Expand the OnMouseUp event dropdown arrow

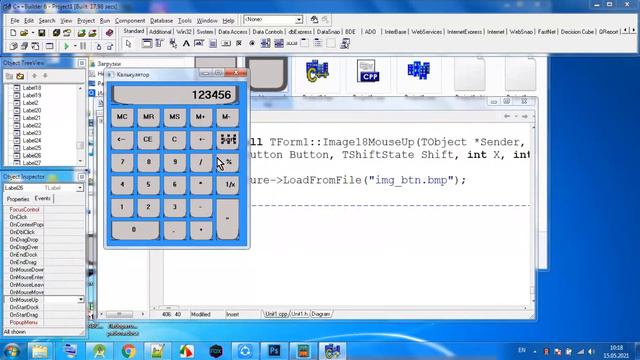[80, 300]
